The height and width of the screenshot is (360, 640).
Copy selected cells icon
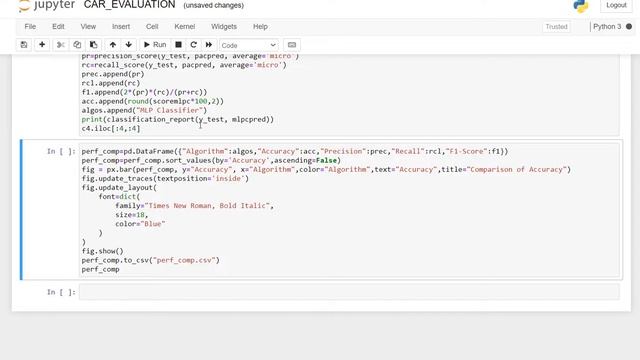point(77,45)
